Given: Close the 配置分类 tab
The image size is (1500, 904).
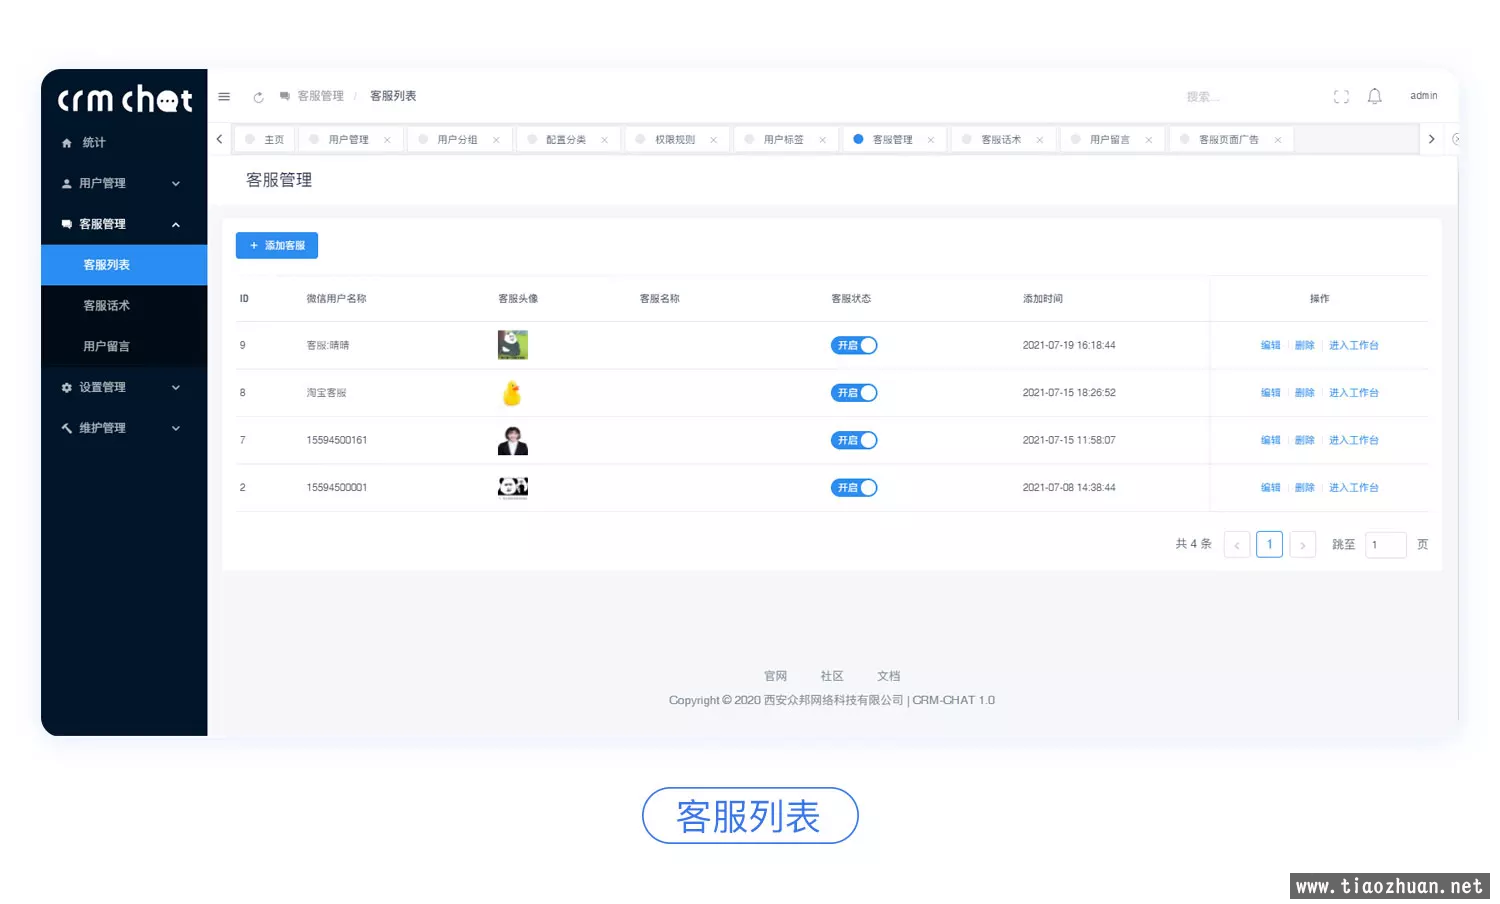Looking at the screenshot, I should click(x=605, y=140).
